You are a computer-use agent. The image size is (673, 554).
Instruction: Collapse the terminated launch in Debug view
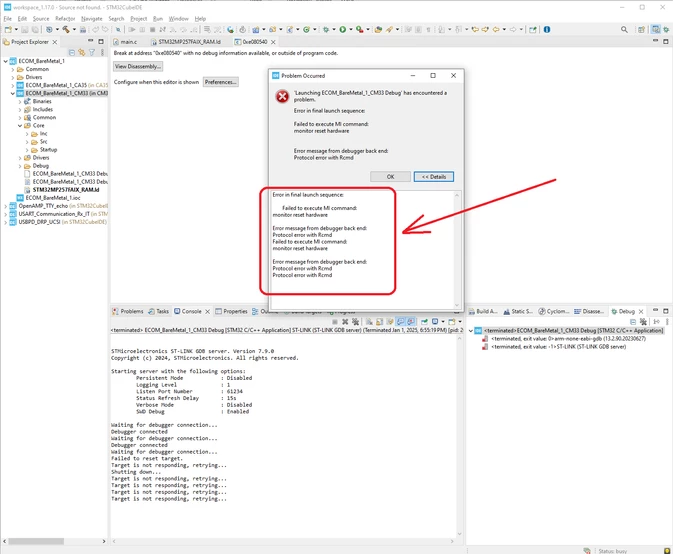(471, 331)
